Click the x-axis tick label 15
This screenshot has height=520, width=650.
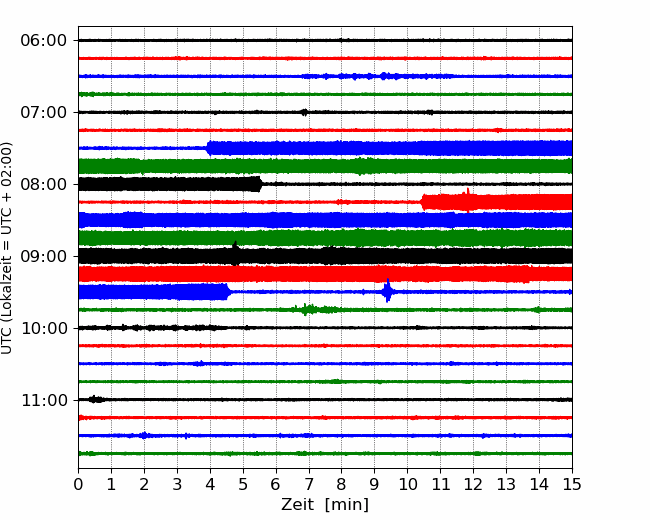572,484
